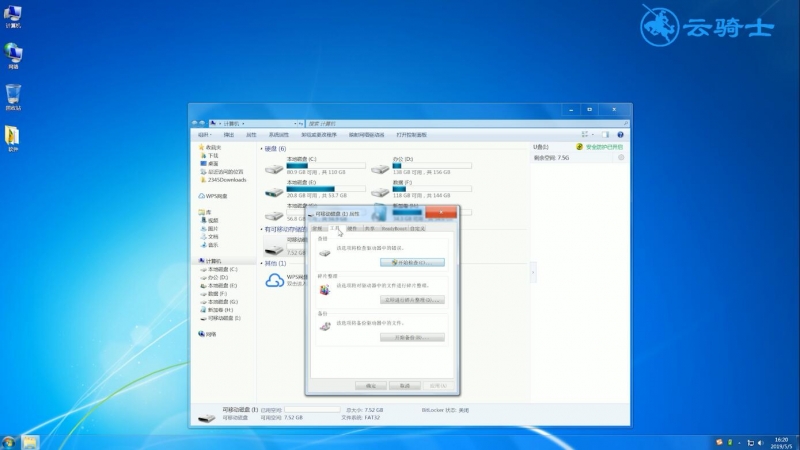Click 取消 in the properties dialog
The height and width of the screenshot is (450, 800).
[405, 386]
